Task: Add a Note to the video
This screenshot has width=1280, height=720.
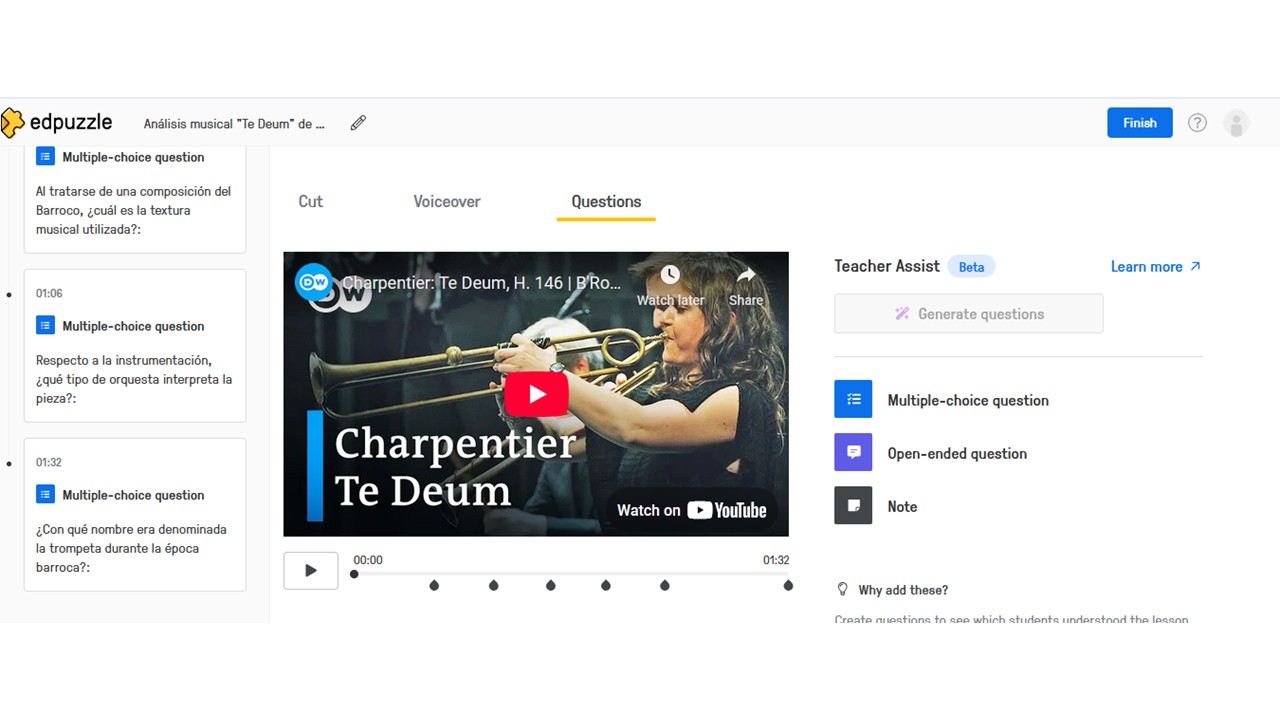Action: click(901, 507)
